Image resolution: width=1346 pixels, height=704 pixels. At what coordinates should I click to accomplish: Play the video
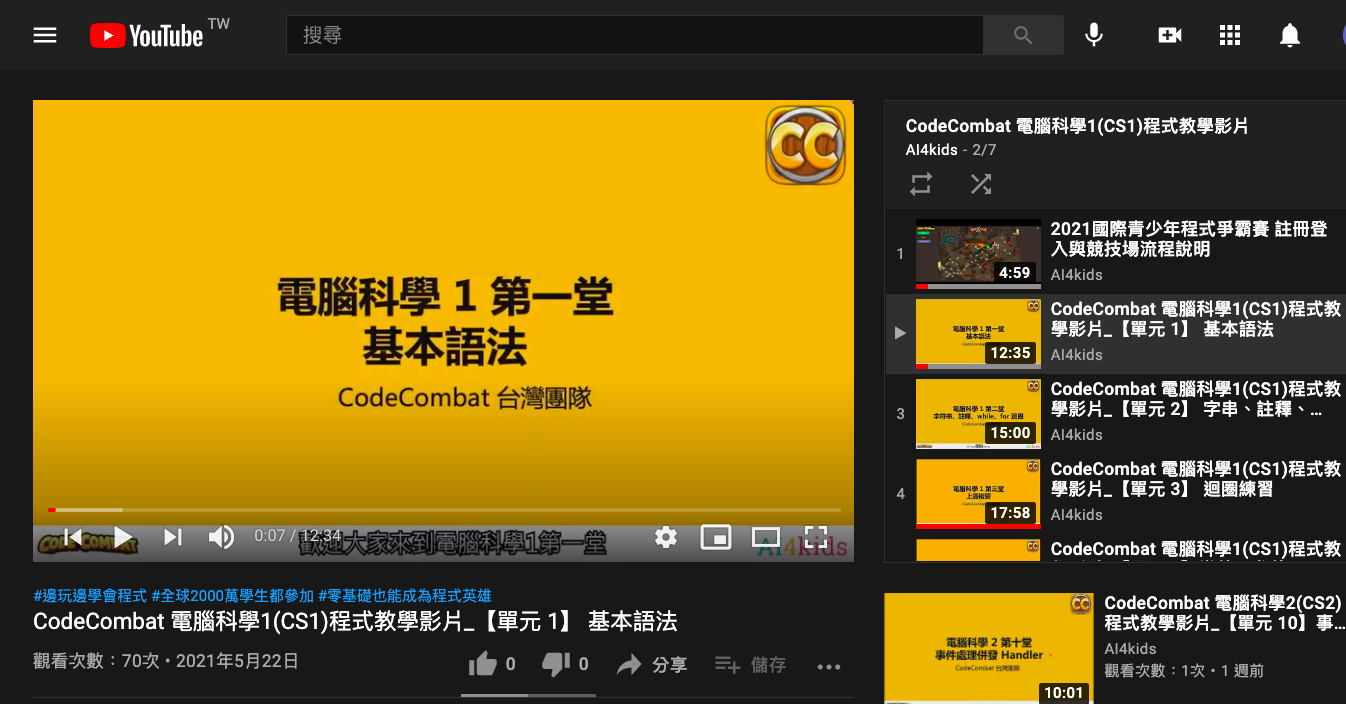pyautogui.click(x=122, y=537)
